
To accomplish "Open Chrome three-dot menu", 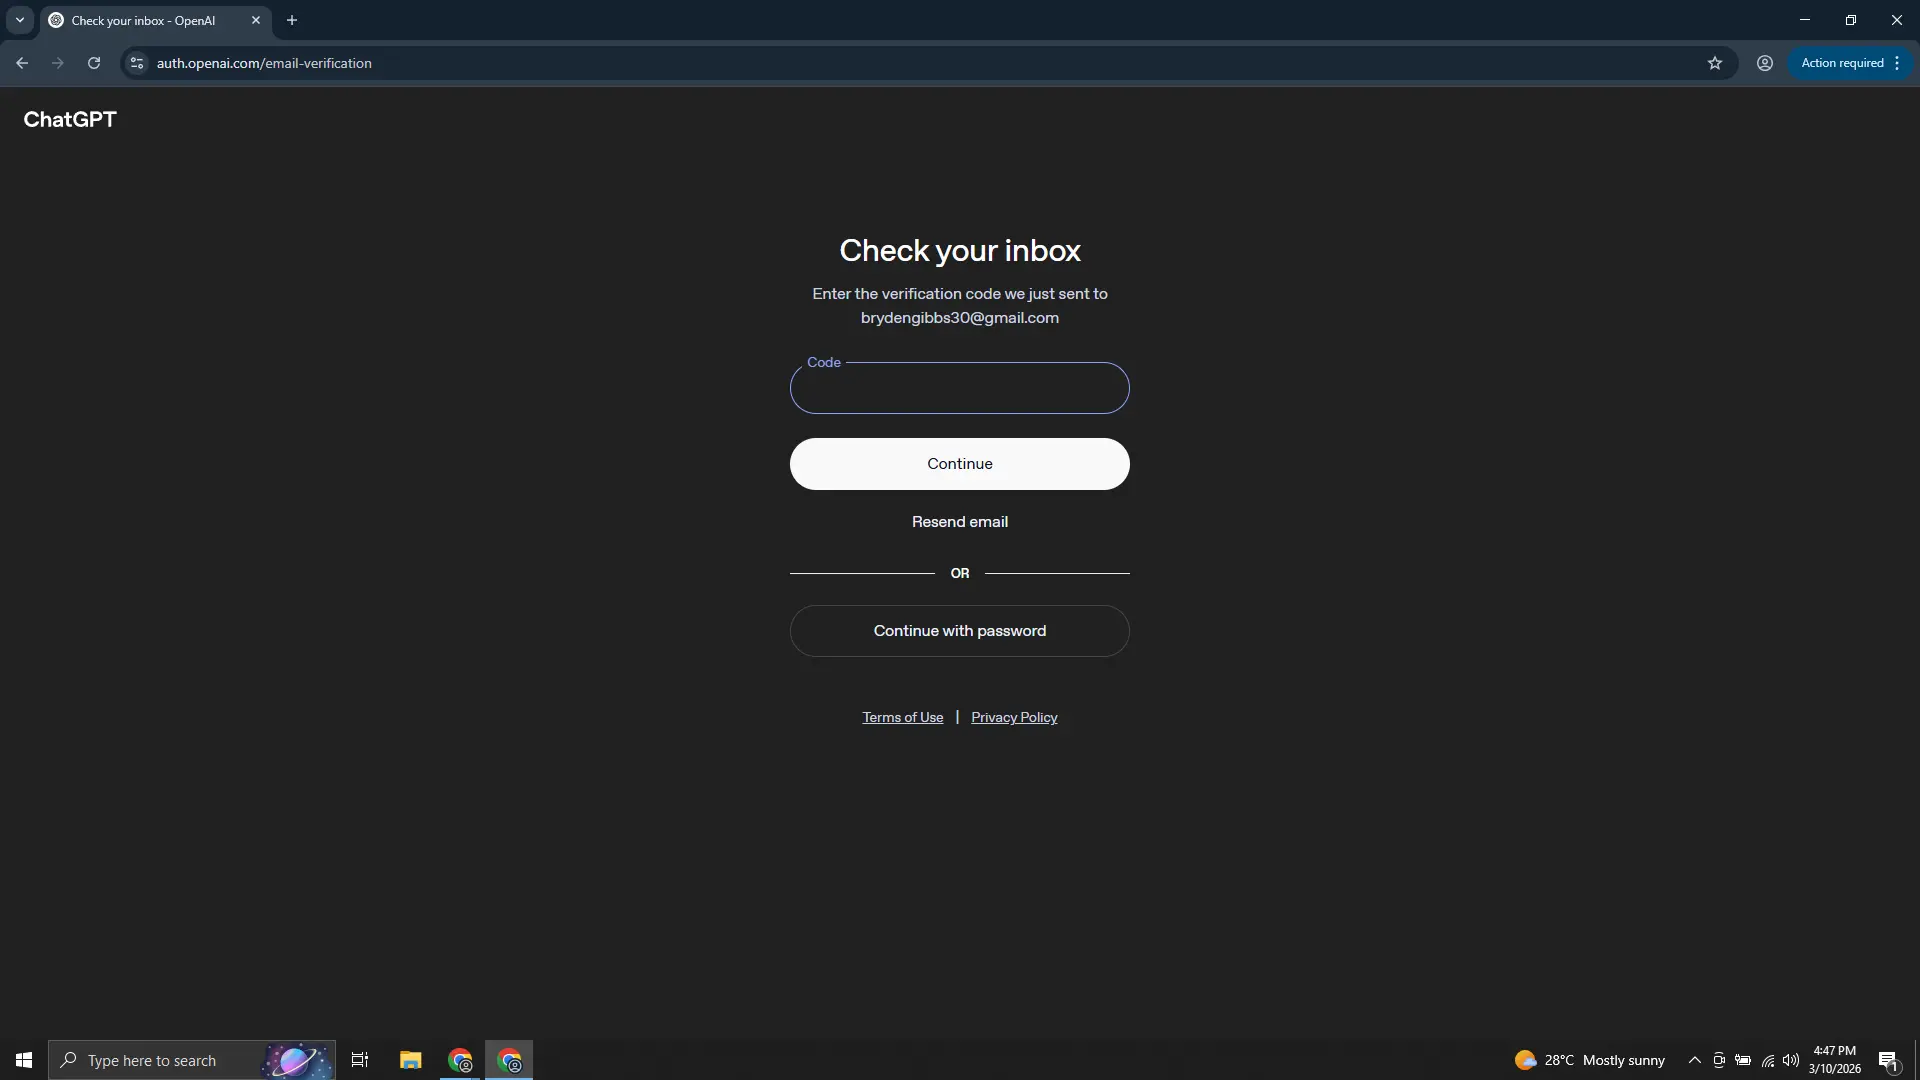I will coord(1897,63).
